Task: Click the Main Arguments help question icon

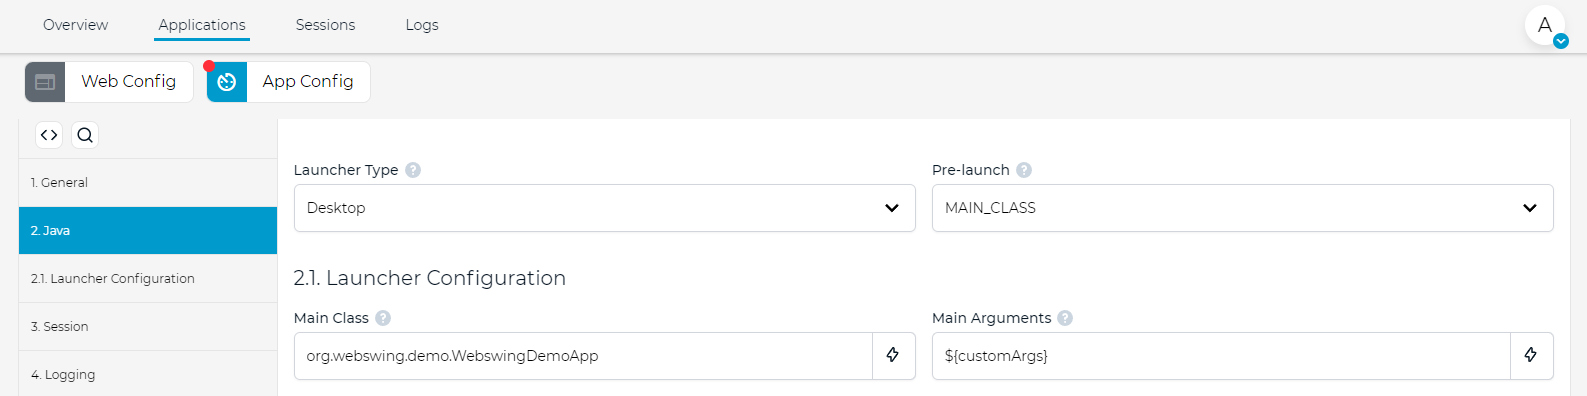Action: tap(1065, 318)
